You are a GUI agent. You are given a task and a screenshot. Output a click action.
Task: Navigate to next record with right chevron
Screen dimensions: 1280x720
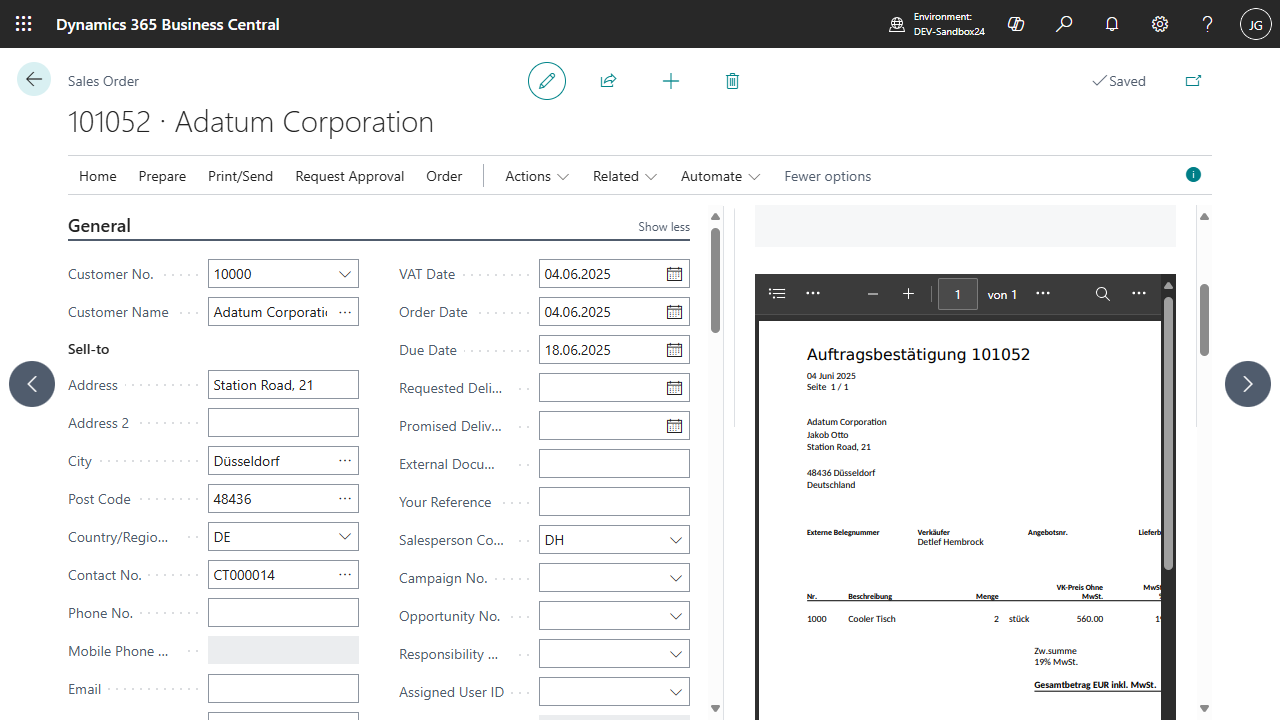pos(1247,383)
